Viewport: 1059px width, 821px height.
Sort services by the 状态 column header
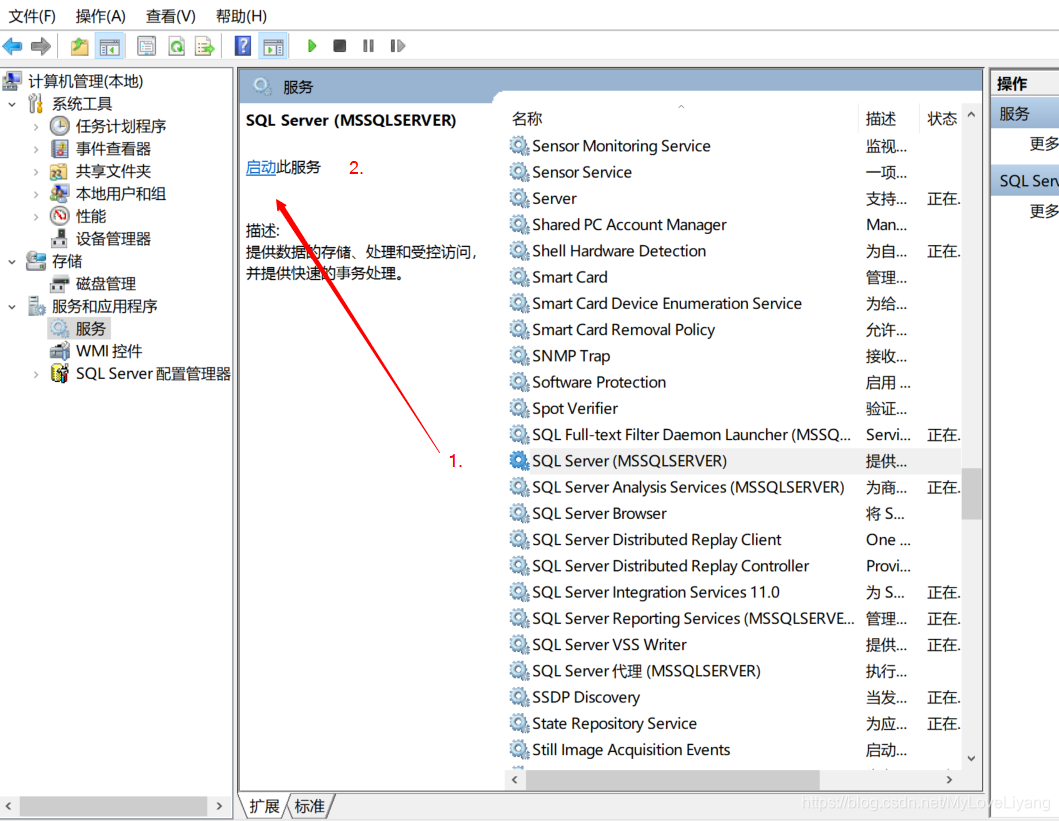pyautogui.click(x=941, y=119)
